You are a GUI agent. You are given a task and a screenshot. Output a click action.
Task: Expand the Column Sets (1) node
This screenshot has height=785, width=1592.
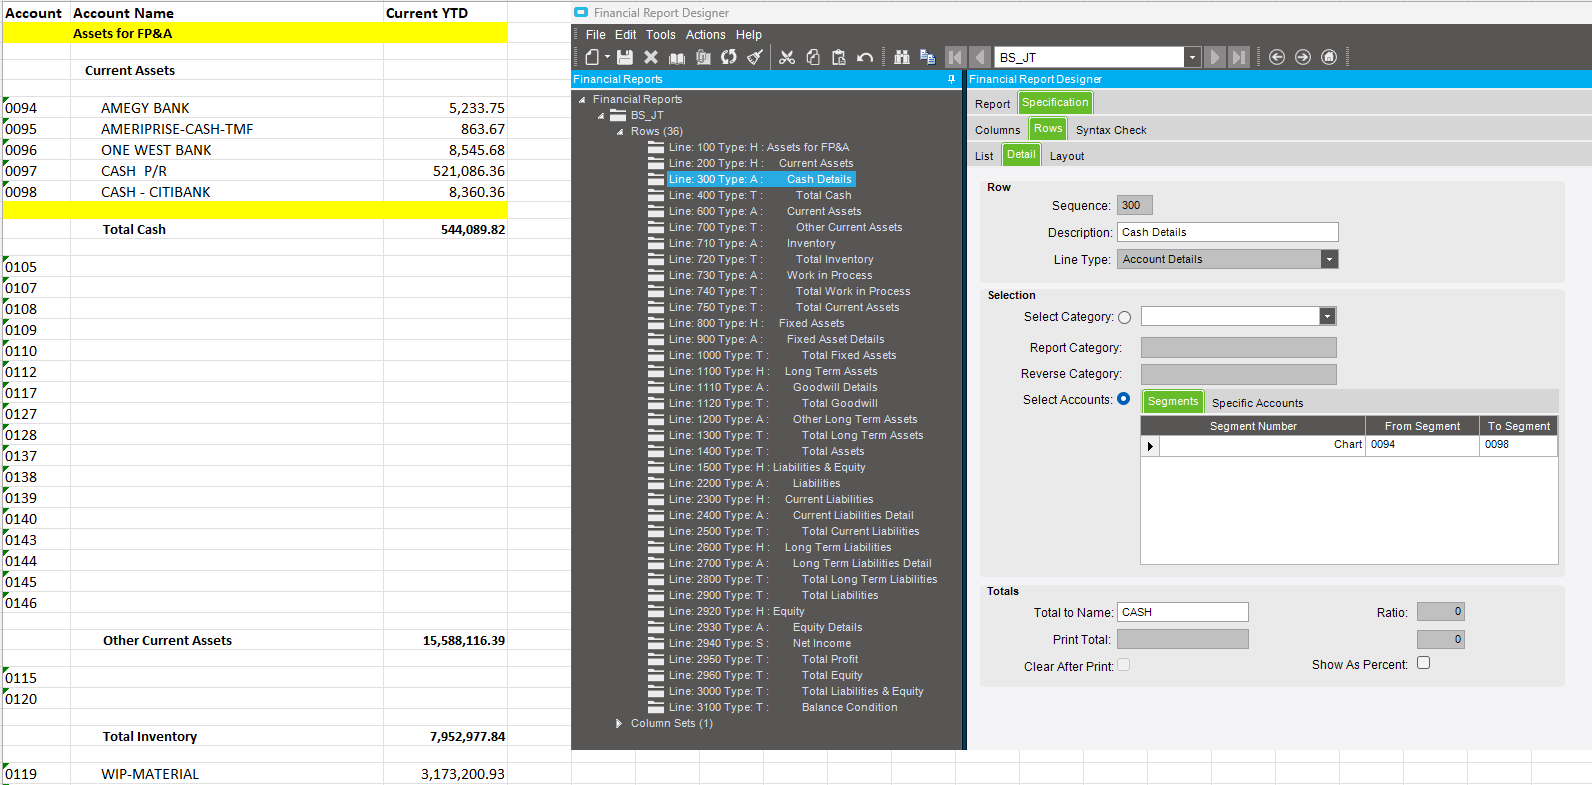click(620, 723)
